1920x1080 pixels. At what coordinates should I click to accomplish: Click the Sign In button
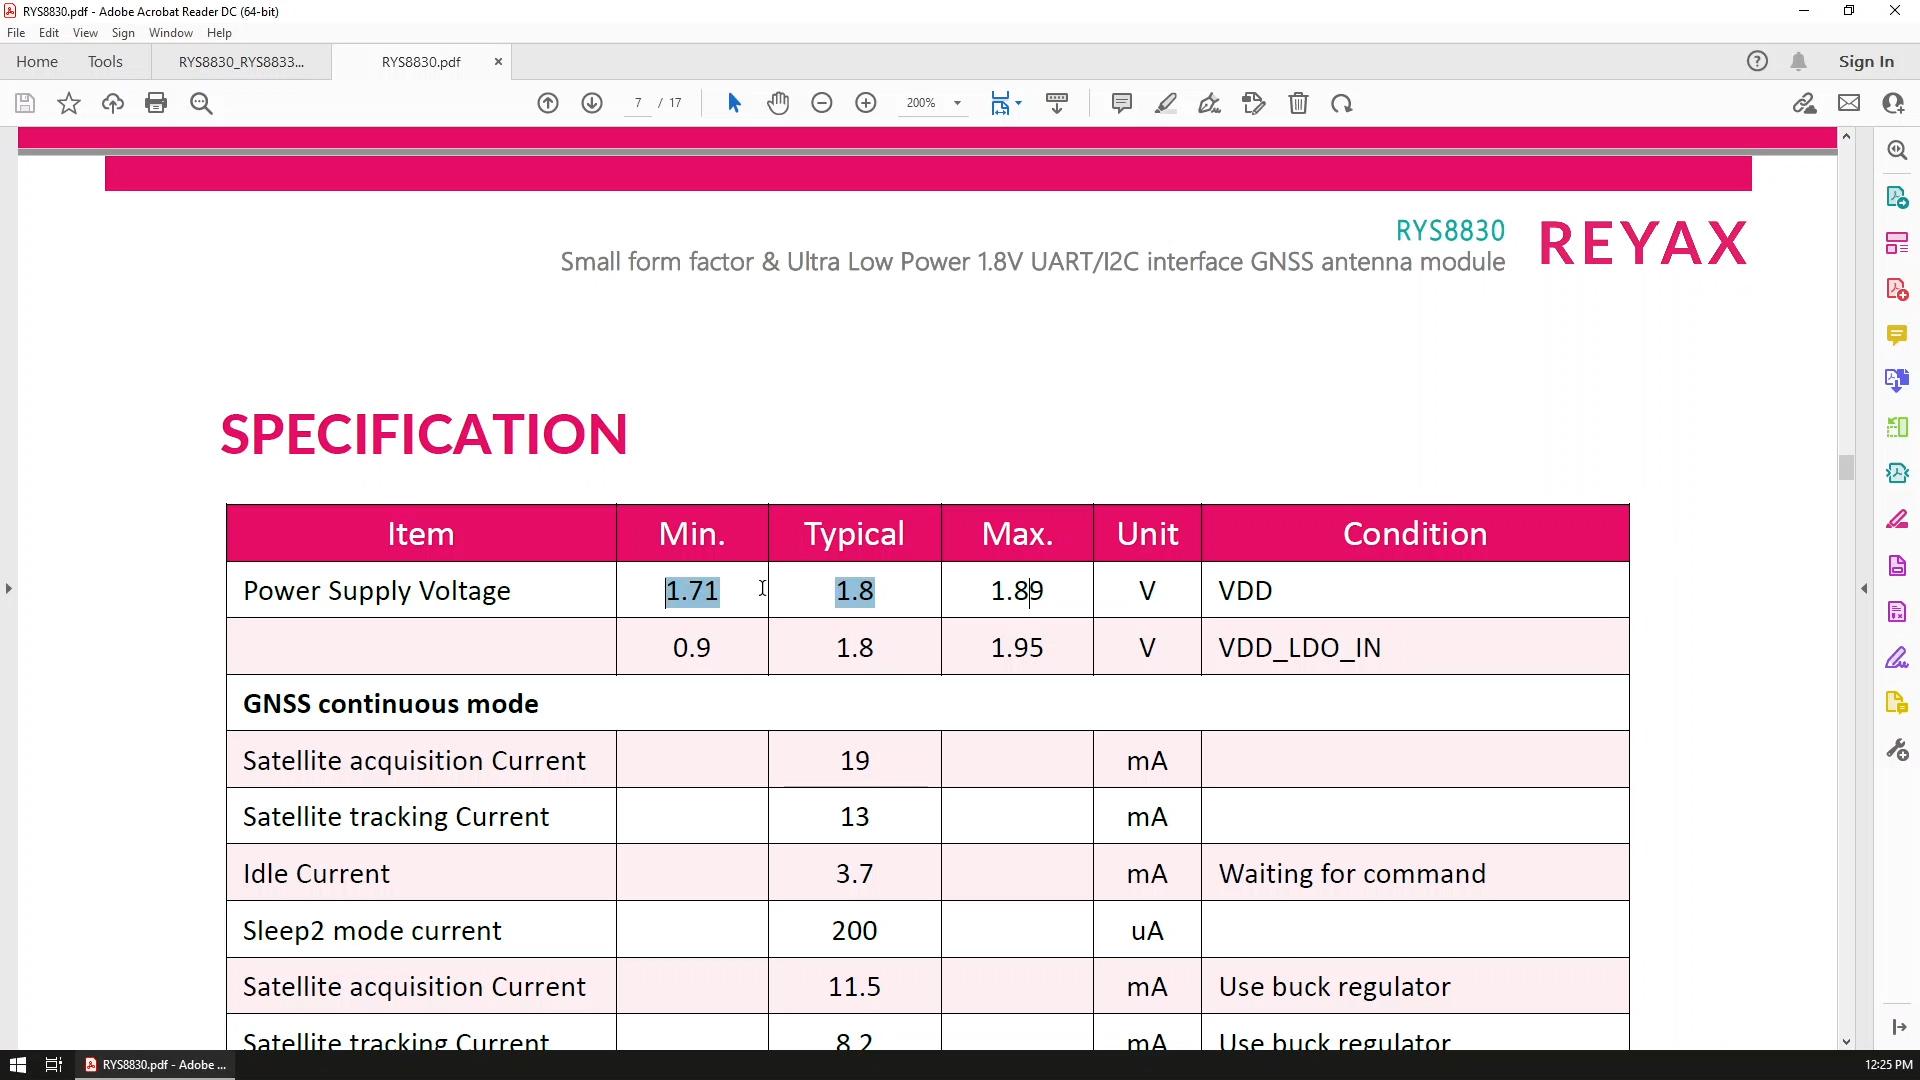1866,62
